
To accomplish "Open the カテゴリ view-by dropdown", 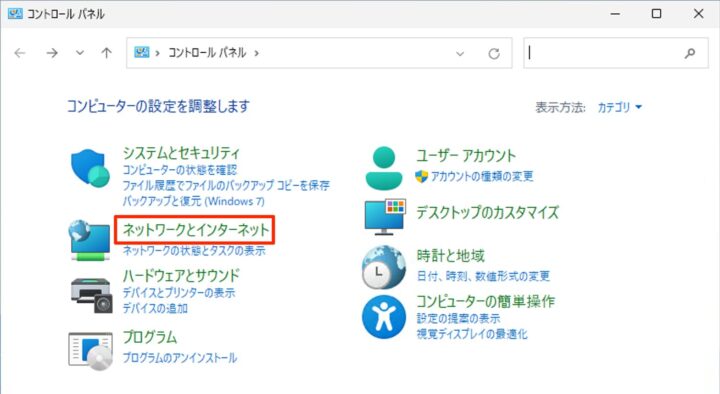I will point(619,107).
